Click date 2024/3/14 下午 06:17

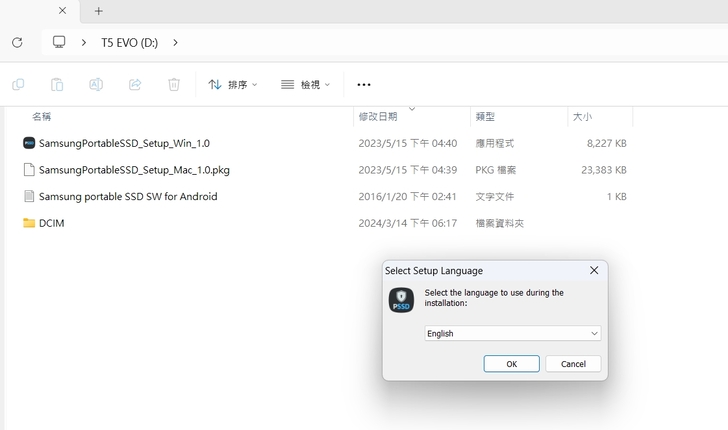tap(408, 223)
